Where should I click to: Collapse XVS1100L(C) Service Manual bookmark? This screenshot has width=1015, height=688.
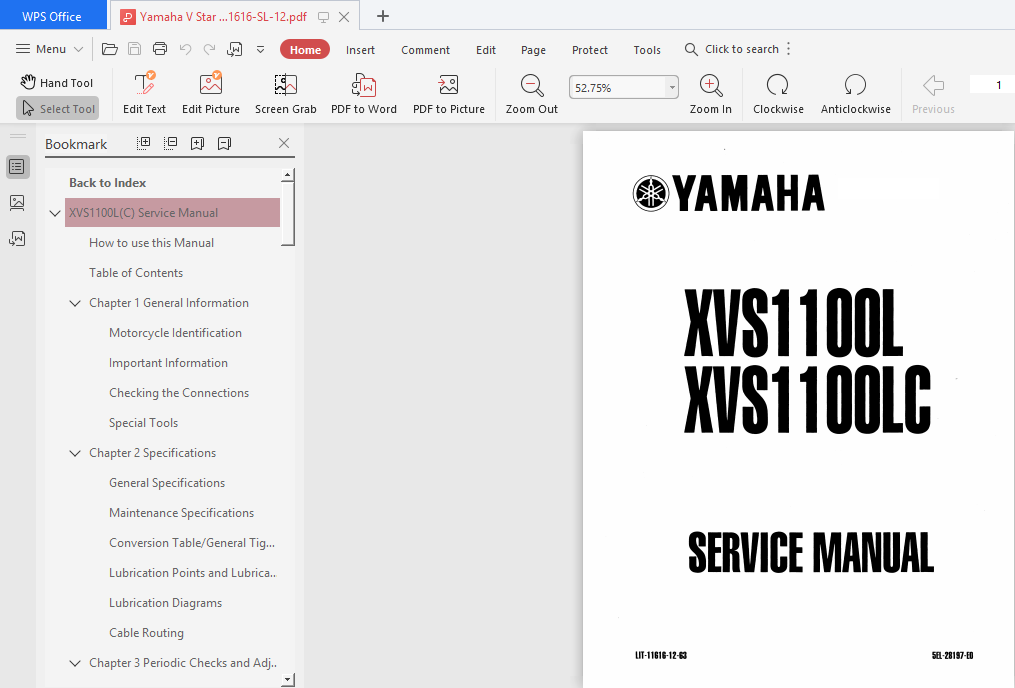(55, 213)
